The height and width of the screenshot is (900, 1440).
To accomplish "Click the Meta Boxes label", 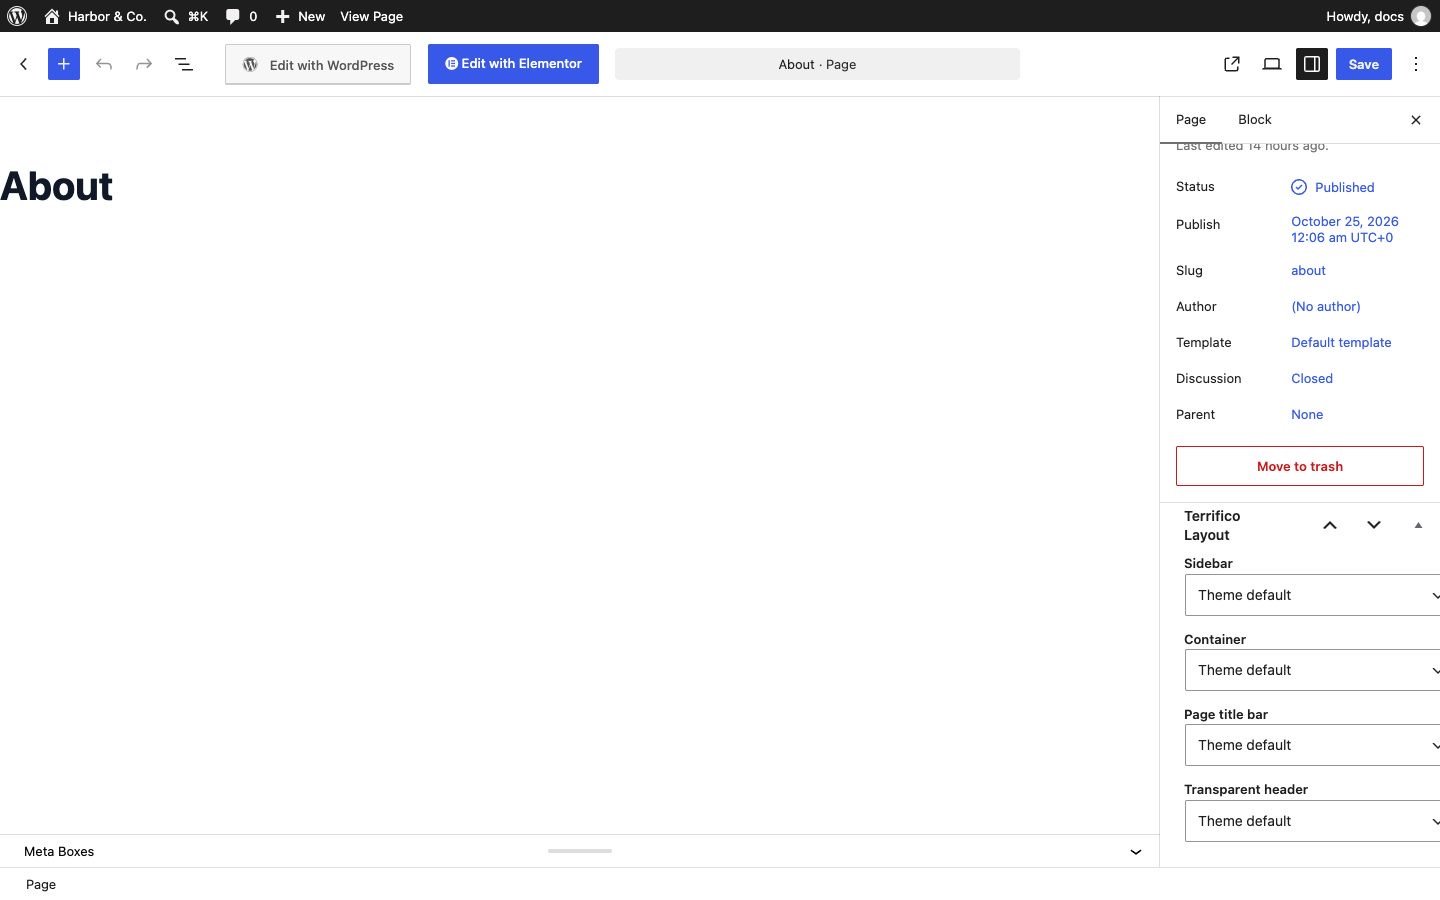I will 59,852.
